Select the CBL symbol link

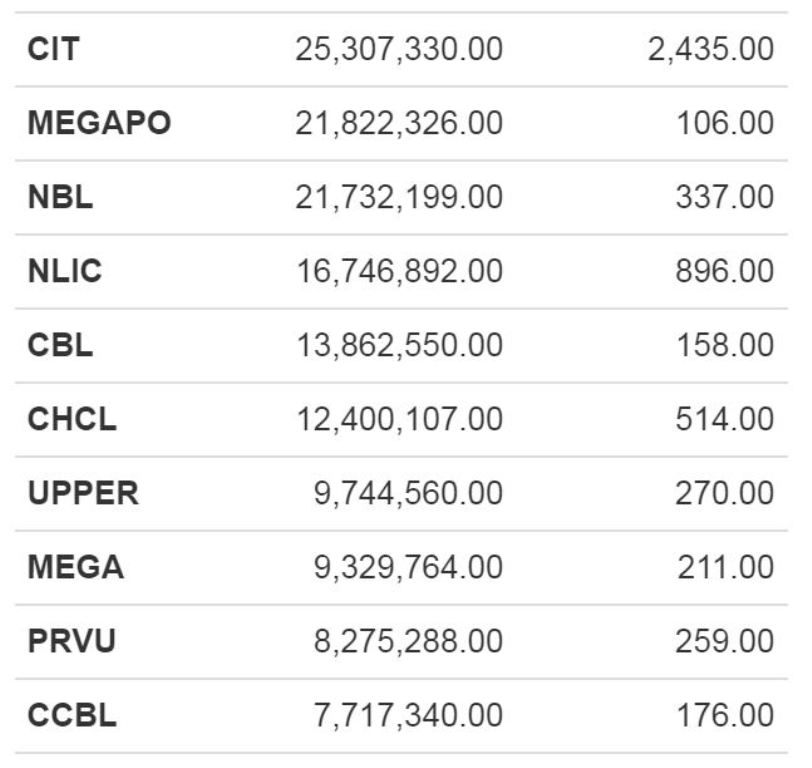[x=60, y=345]
